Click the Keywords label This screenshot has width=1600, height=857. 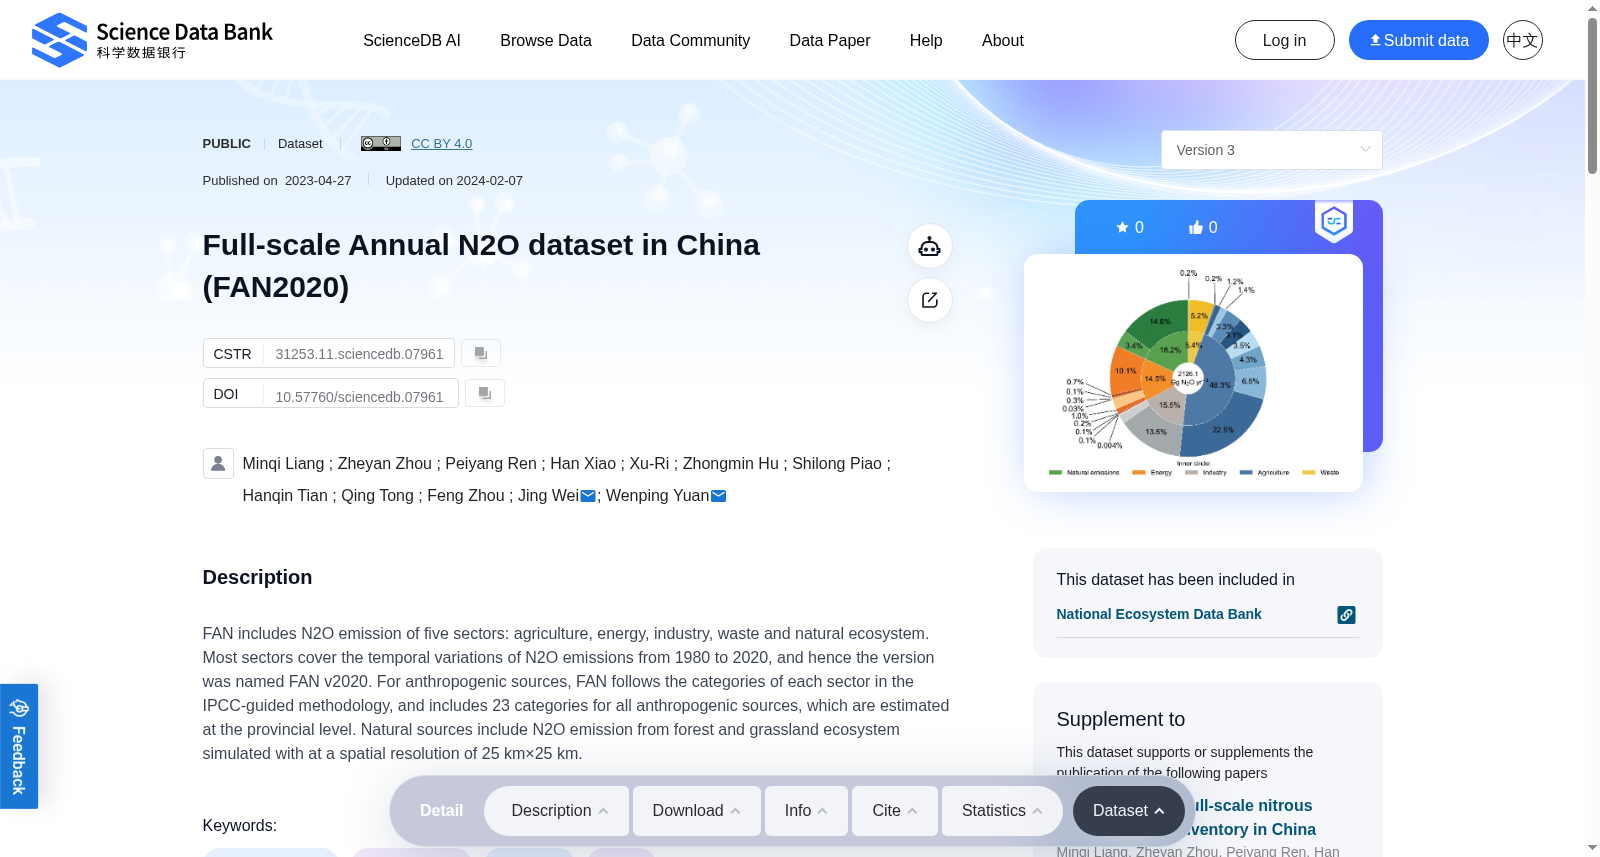240,826
